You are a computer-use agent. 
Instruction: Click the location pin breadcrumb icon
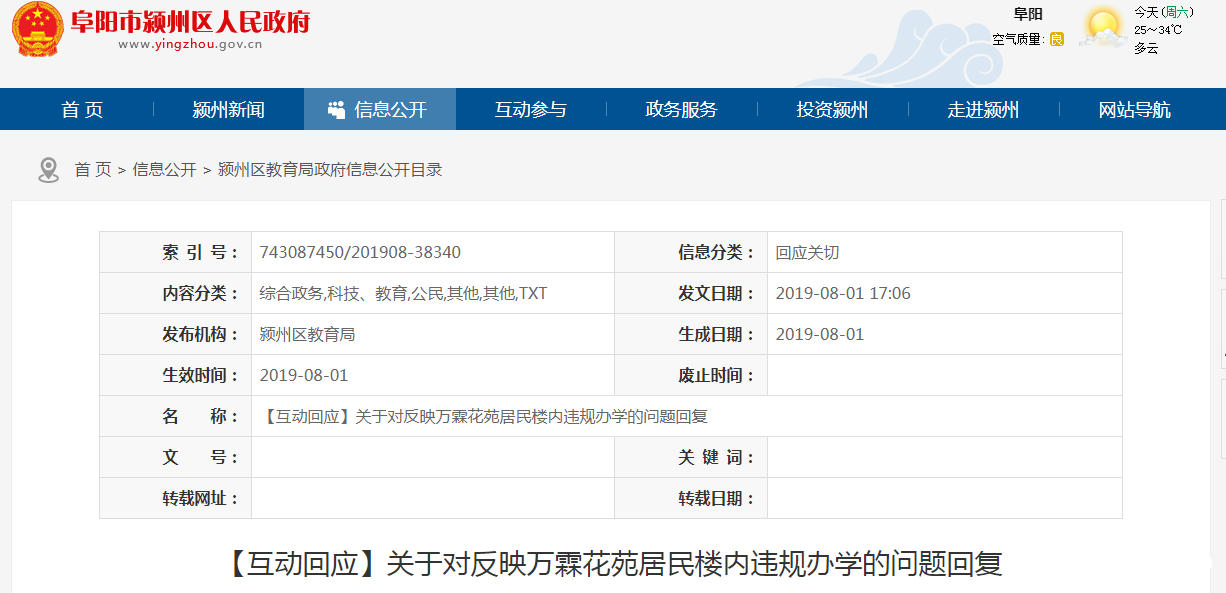coord(48,170)
